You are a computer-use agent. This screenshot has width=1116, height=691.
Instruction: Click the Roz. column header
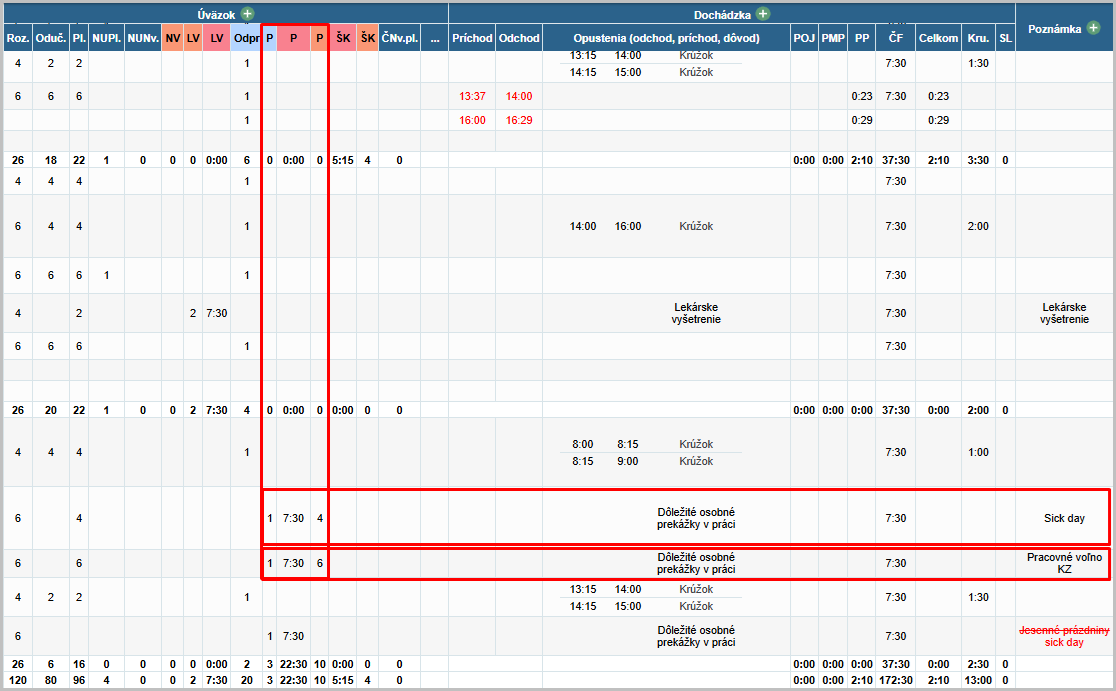17,38
